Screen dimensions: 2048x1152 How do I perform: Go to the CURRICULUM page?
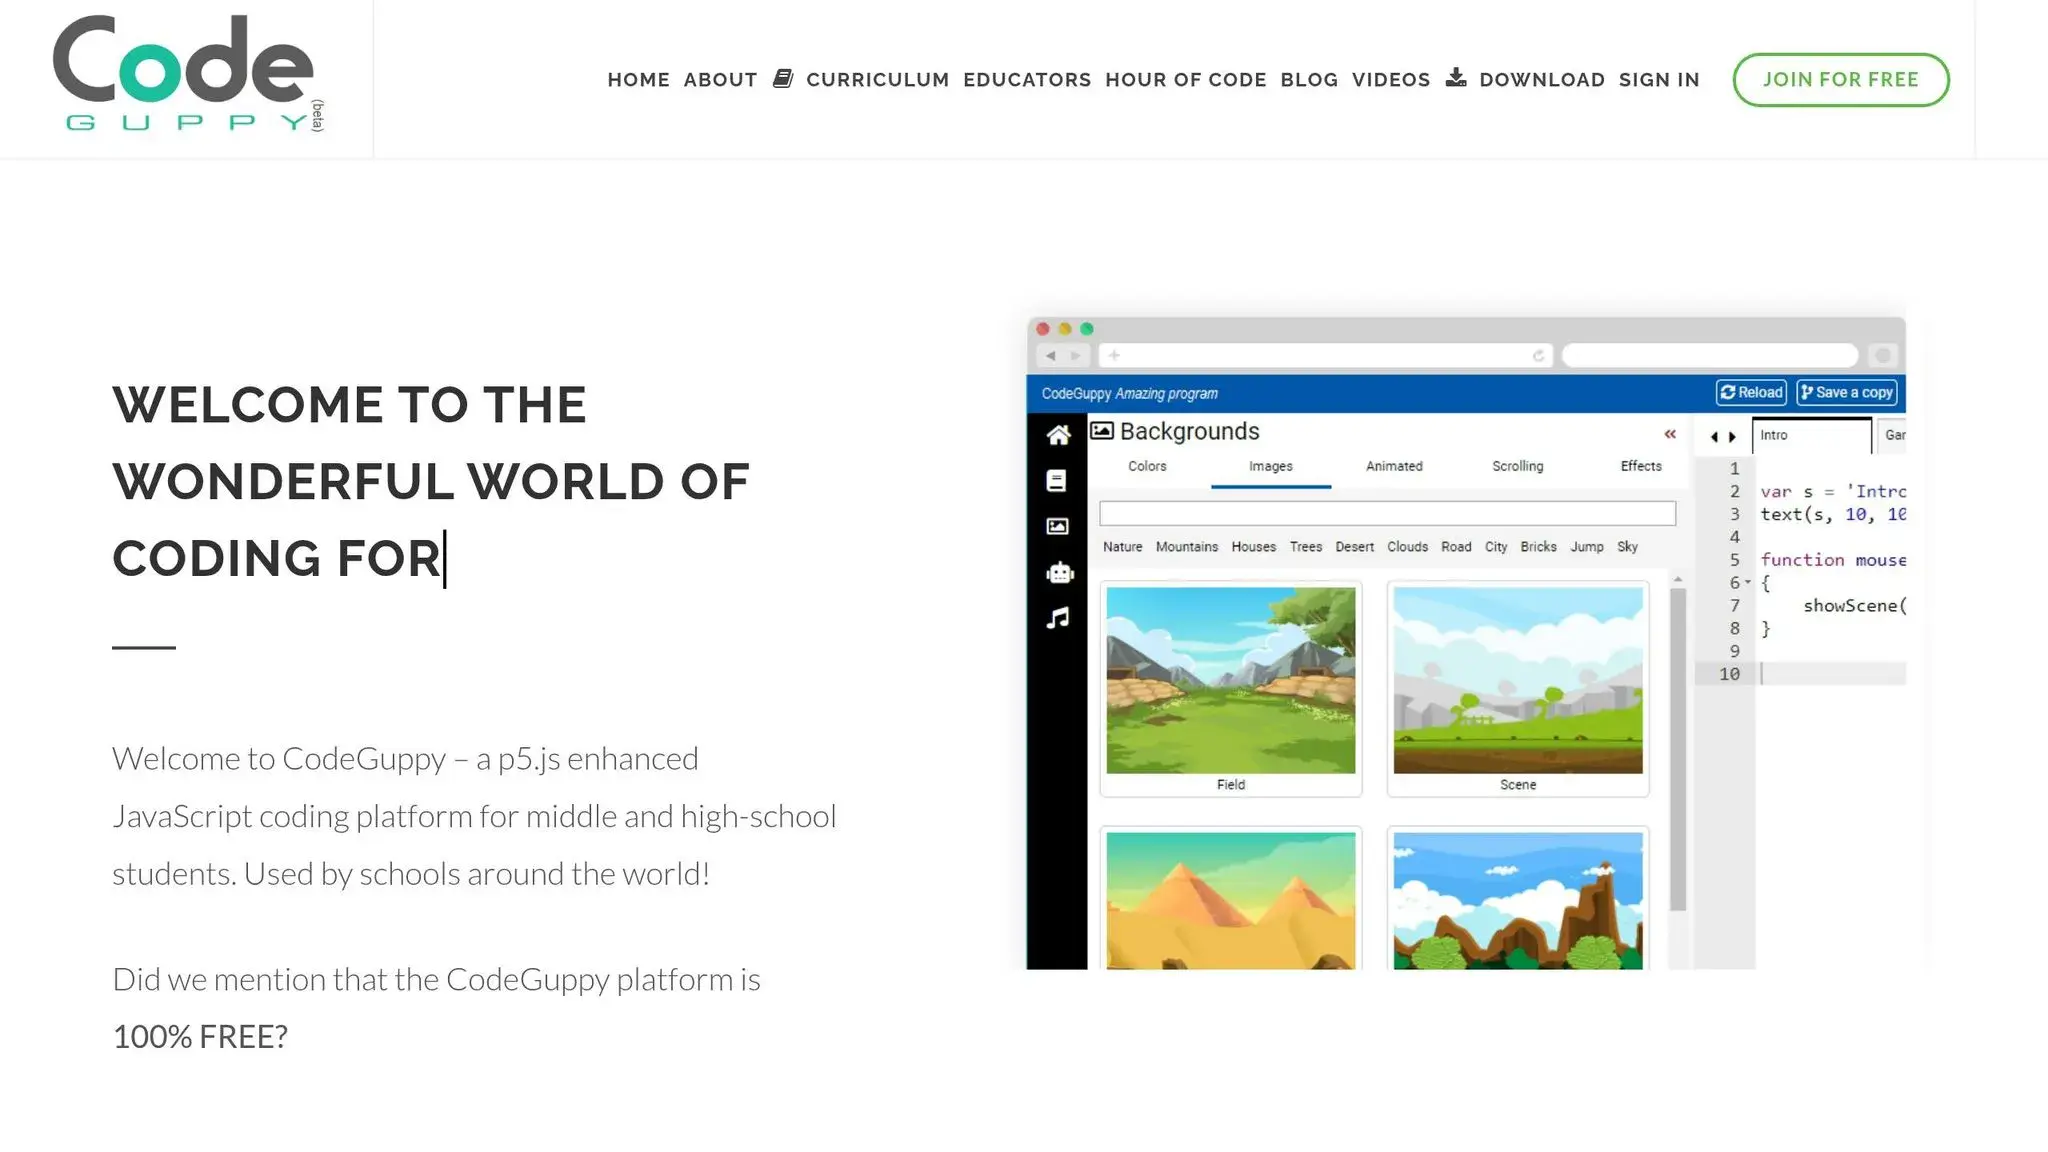877,80
